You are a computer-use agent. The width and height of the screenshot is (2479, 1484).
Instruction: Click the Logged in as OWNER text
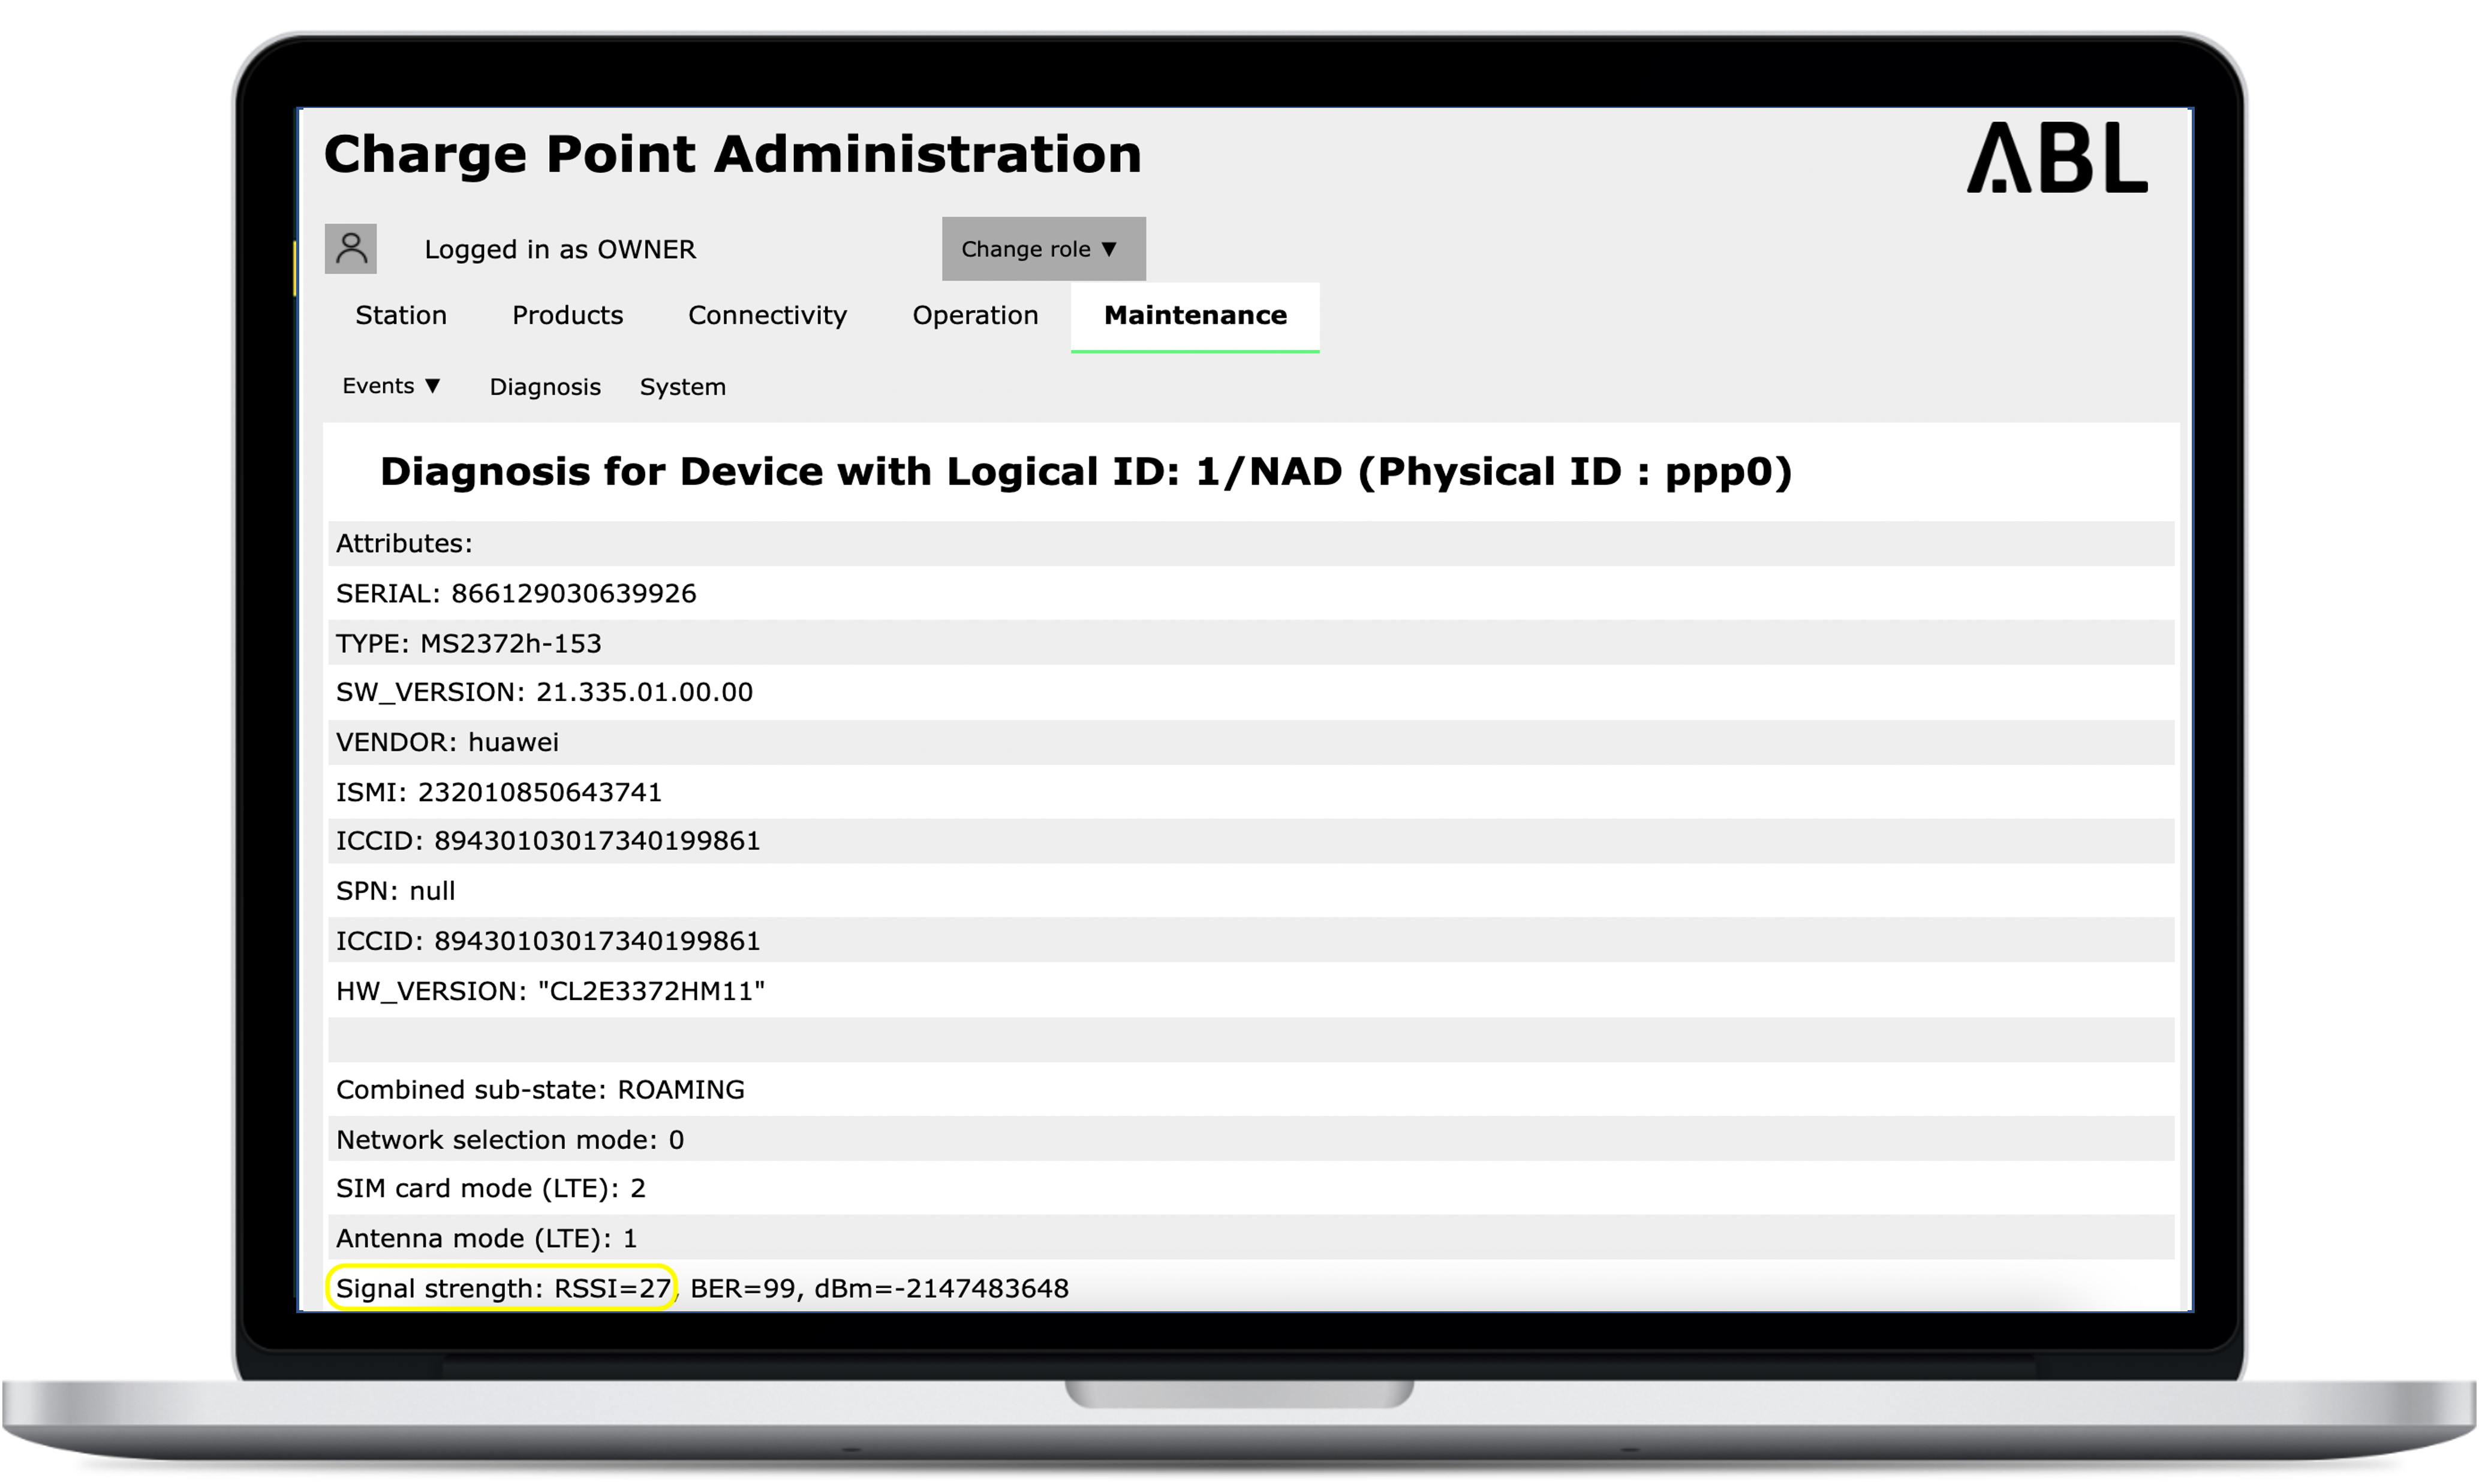[x=559, y=249]
